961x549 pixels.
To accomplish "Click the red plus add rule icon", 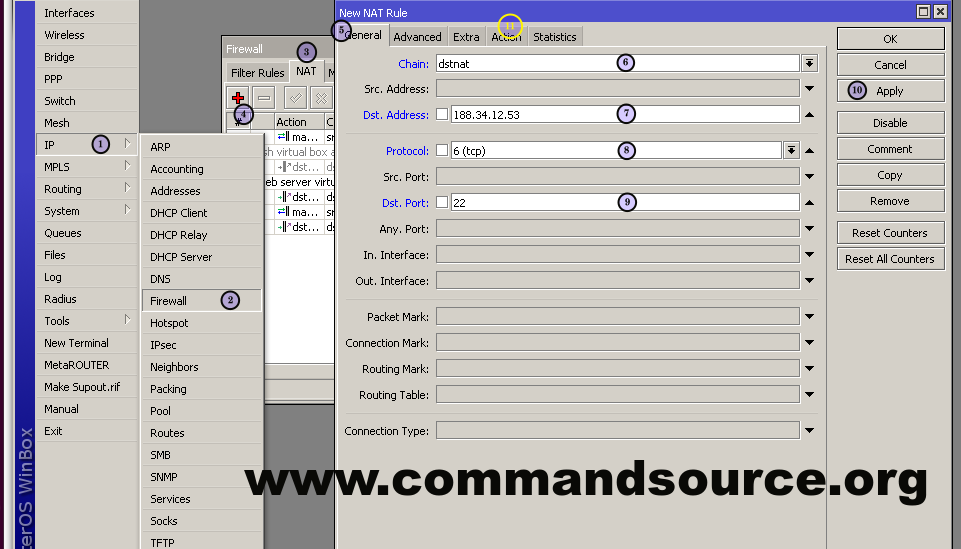I will (238, 97).
